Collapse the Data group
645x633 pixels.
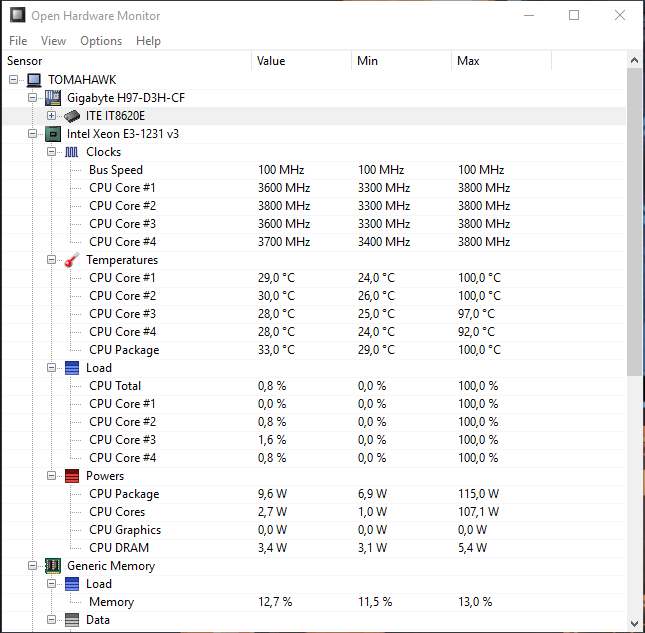click(x=51, y=619)
